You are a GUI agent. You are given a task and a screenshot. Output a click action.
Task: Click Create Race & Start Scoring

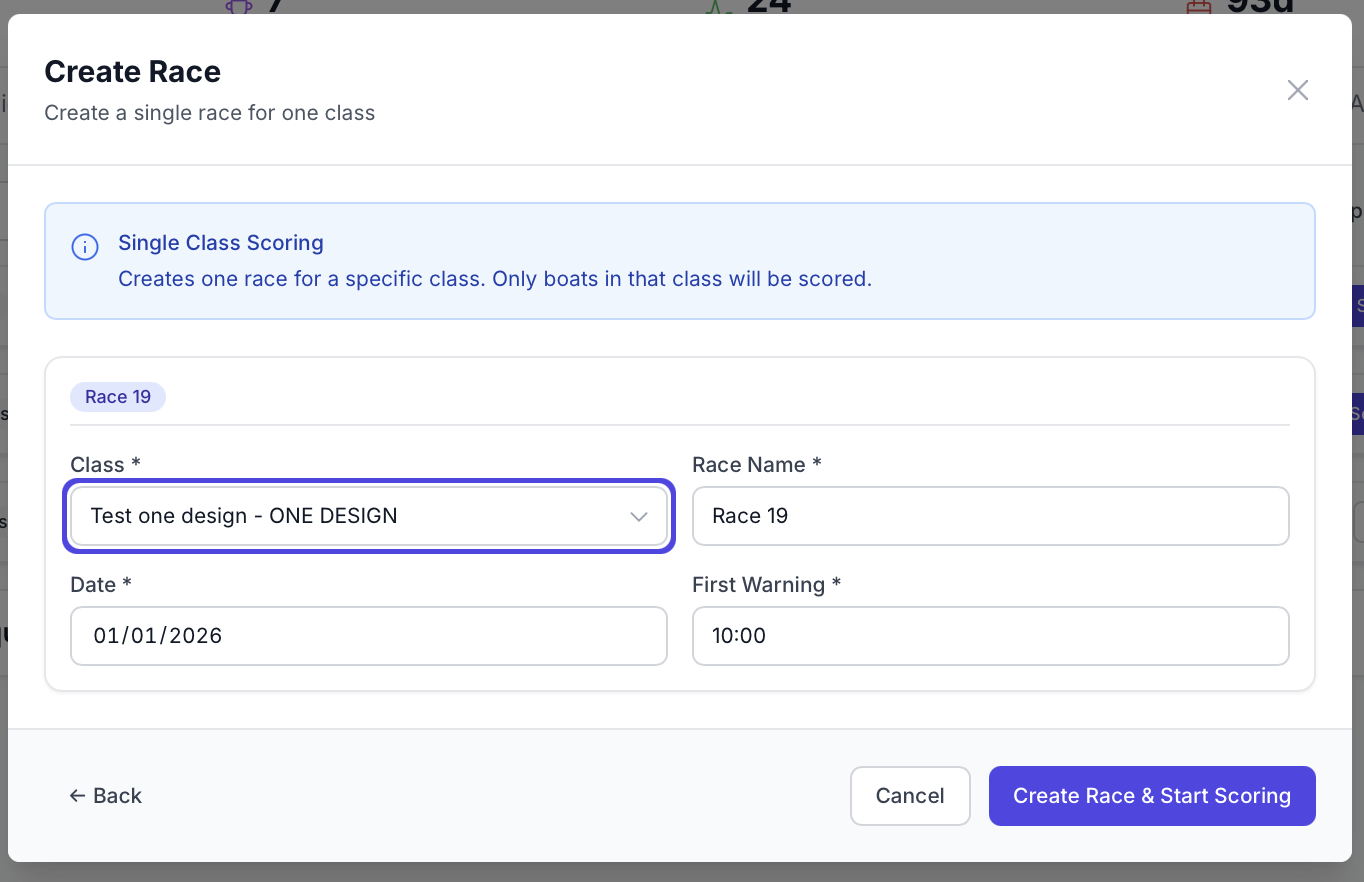(1151, 796)
